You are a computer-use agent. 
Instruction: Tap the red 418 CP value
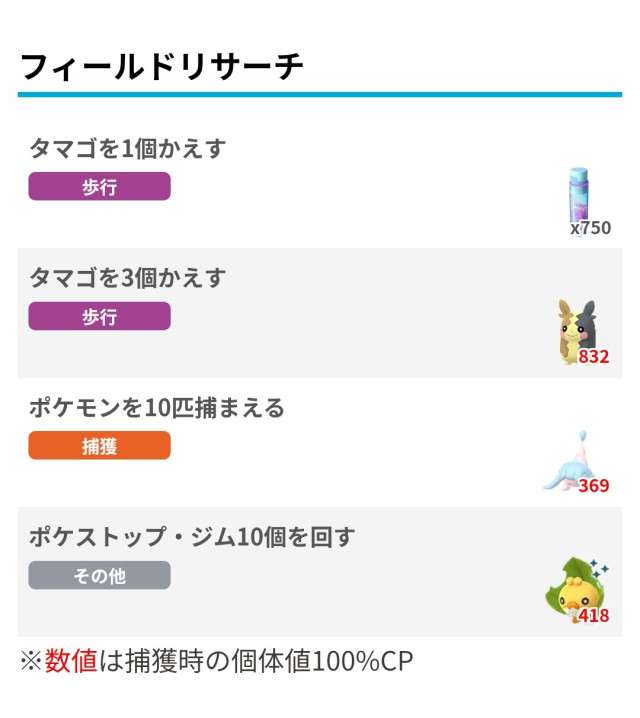point(594,616)
